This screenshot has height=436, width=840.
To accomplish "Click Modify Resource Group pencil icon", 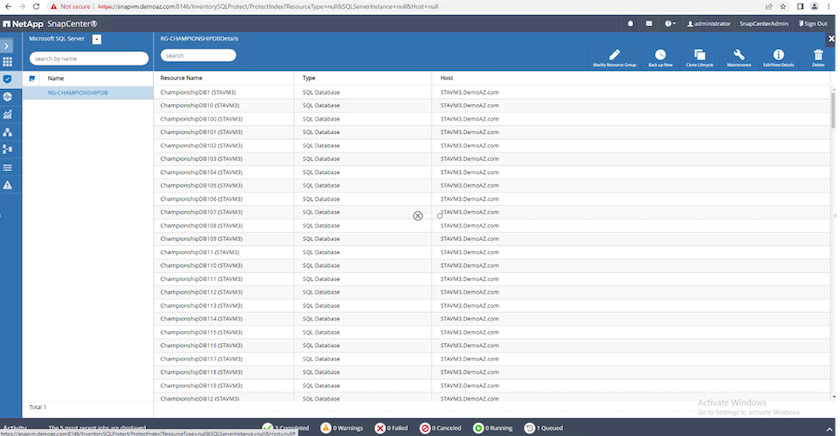I will coord(614,58).
